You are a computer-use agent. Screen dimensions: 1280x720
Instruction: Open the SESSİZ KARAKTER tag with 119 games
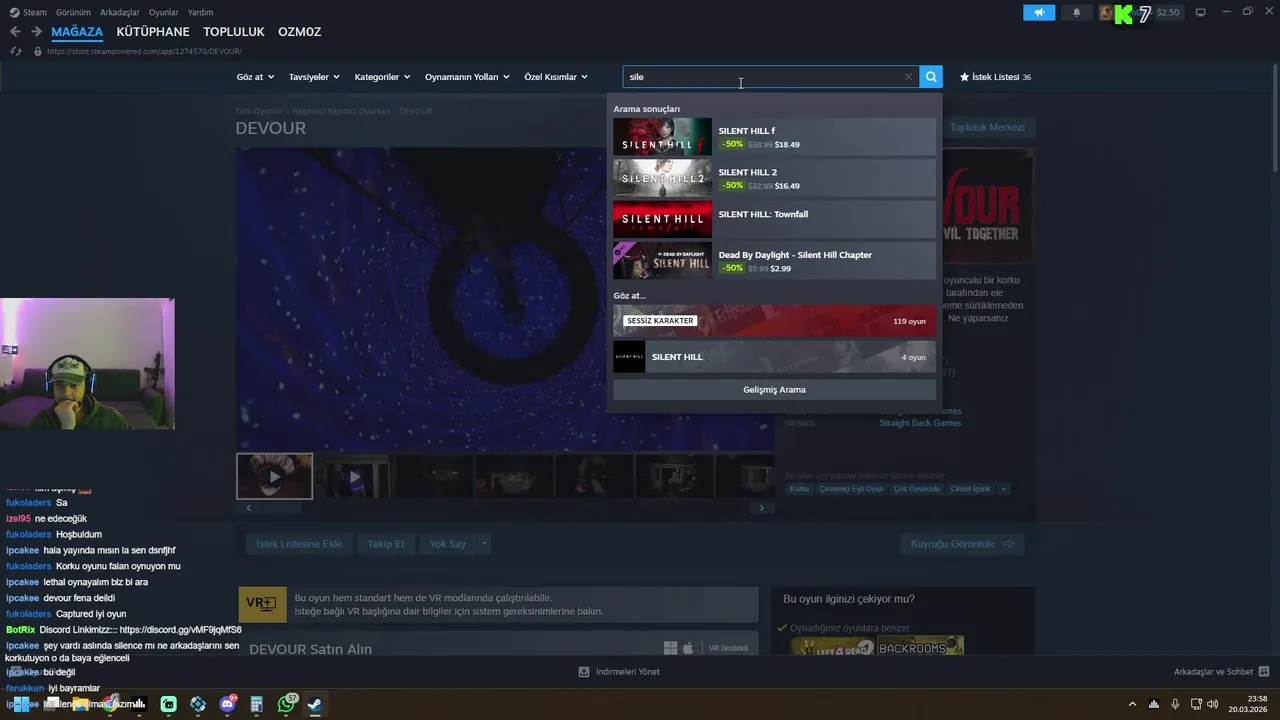pos(774,321)
